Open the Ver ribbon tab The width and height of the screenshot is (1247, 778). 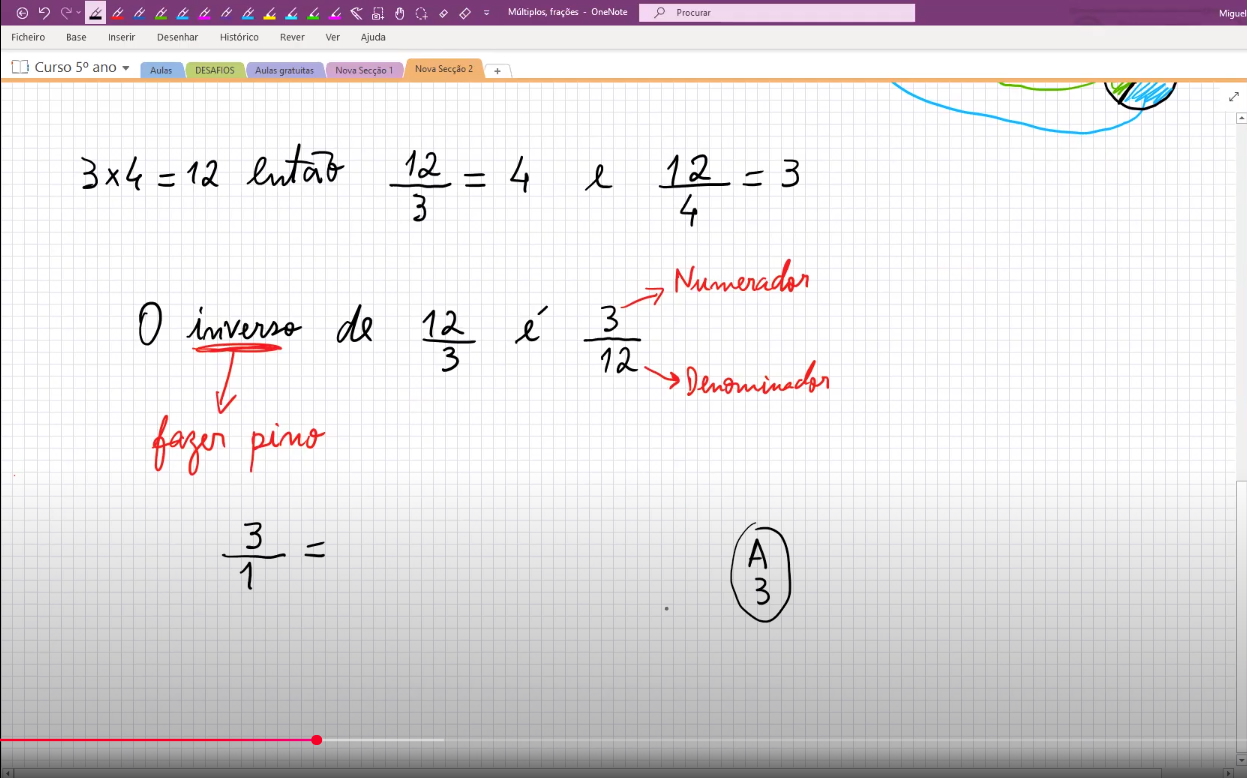(333, 37)
